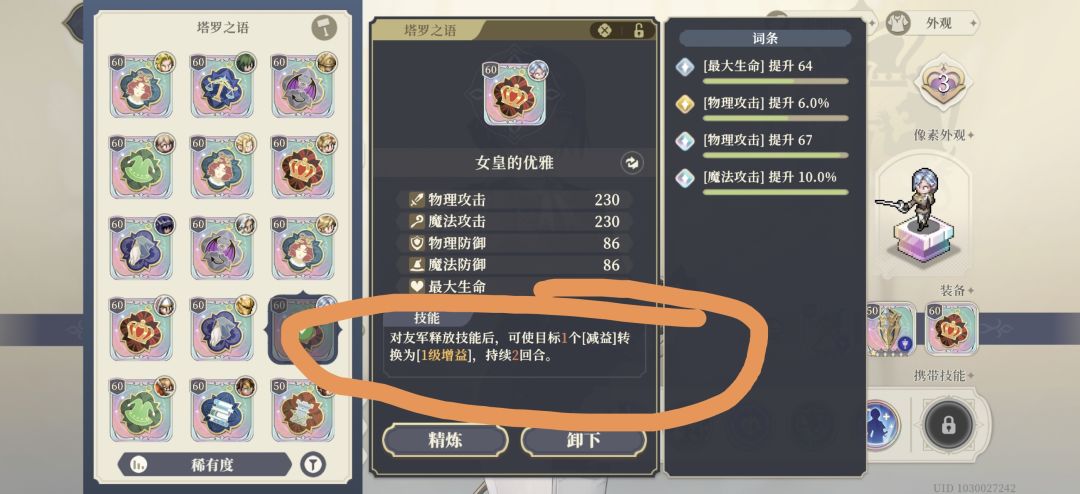Click the [最大生命] 提升 64 progress bar

[775, 81]
